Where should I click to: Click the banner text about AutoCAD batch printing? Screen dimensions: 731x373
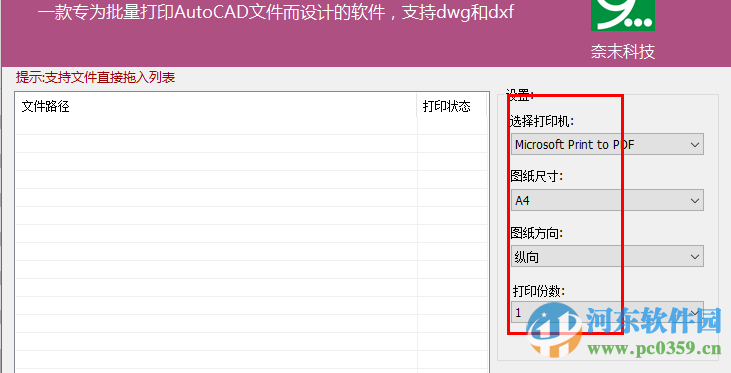[276, 12]
